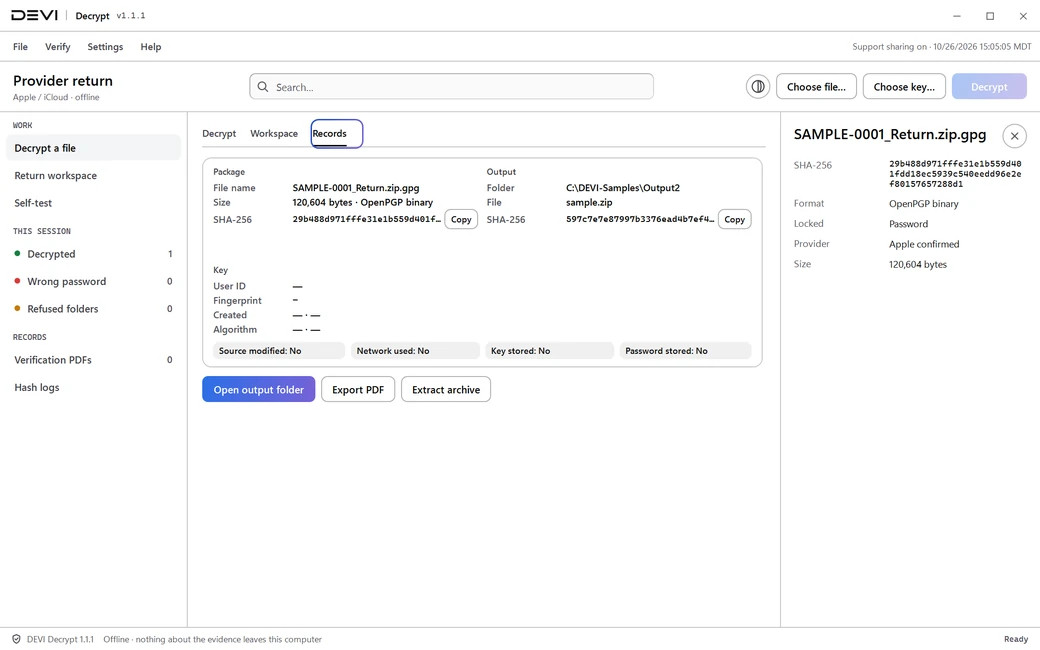
Task: Open Verification PDFs records
Action: tap(94, 360)
